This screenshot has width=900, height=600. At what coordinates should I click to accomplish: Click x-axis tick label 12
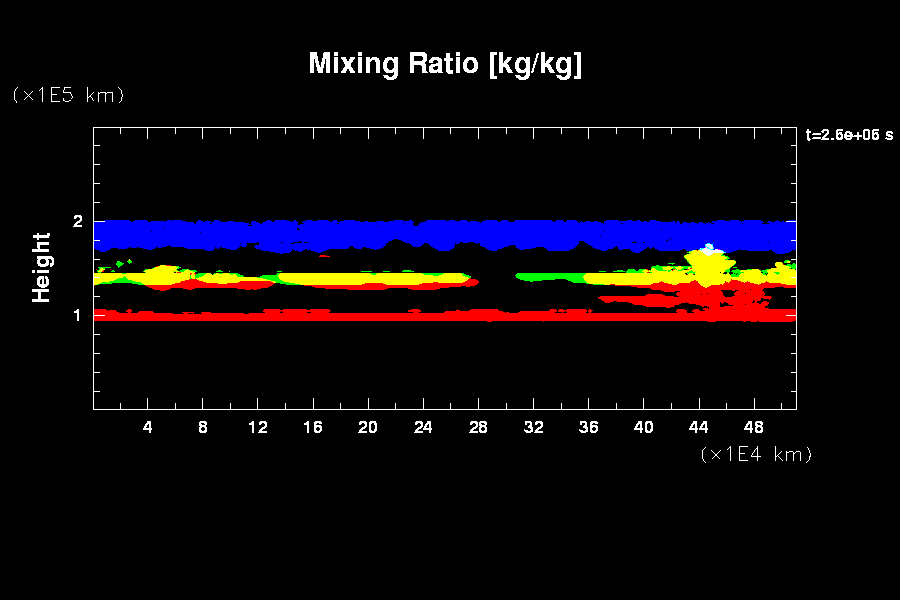click(x=258, y=427)
